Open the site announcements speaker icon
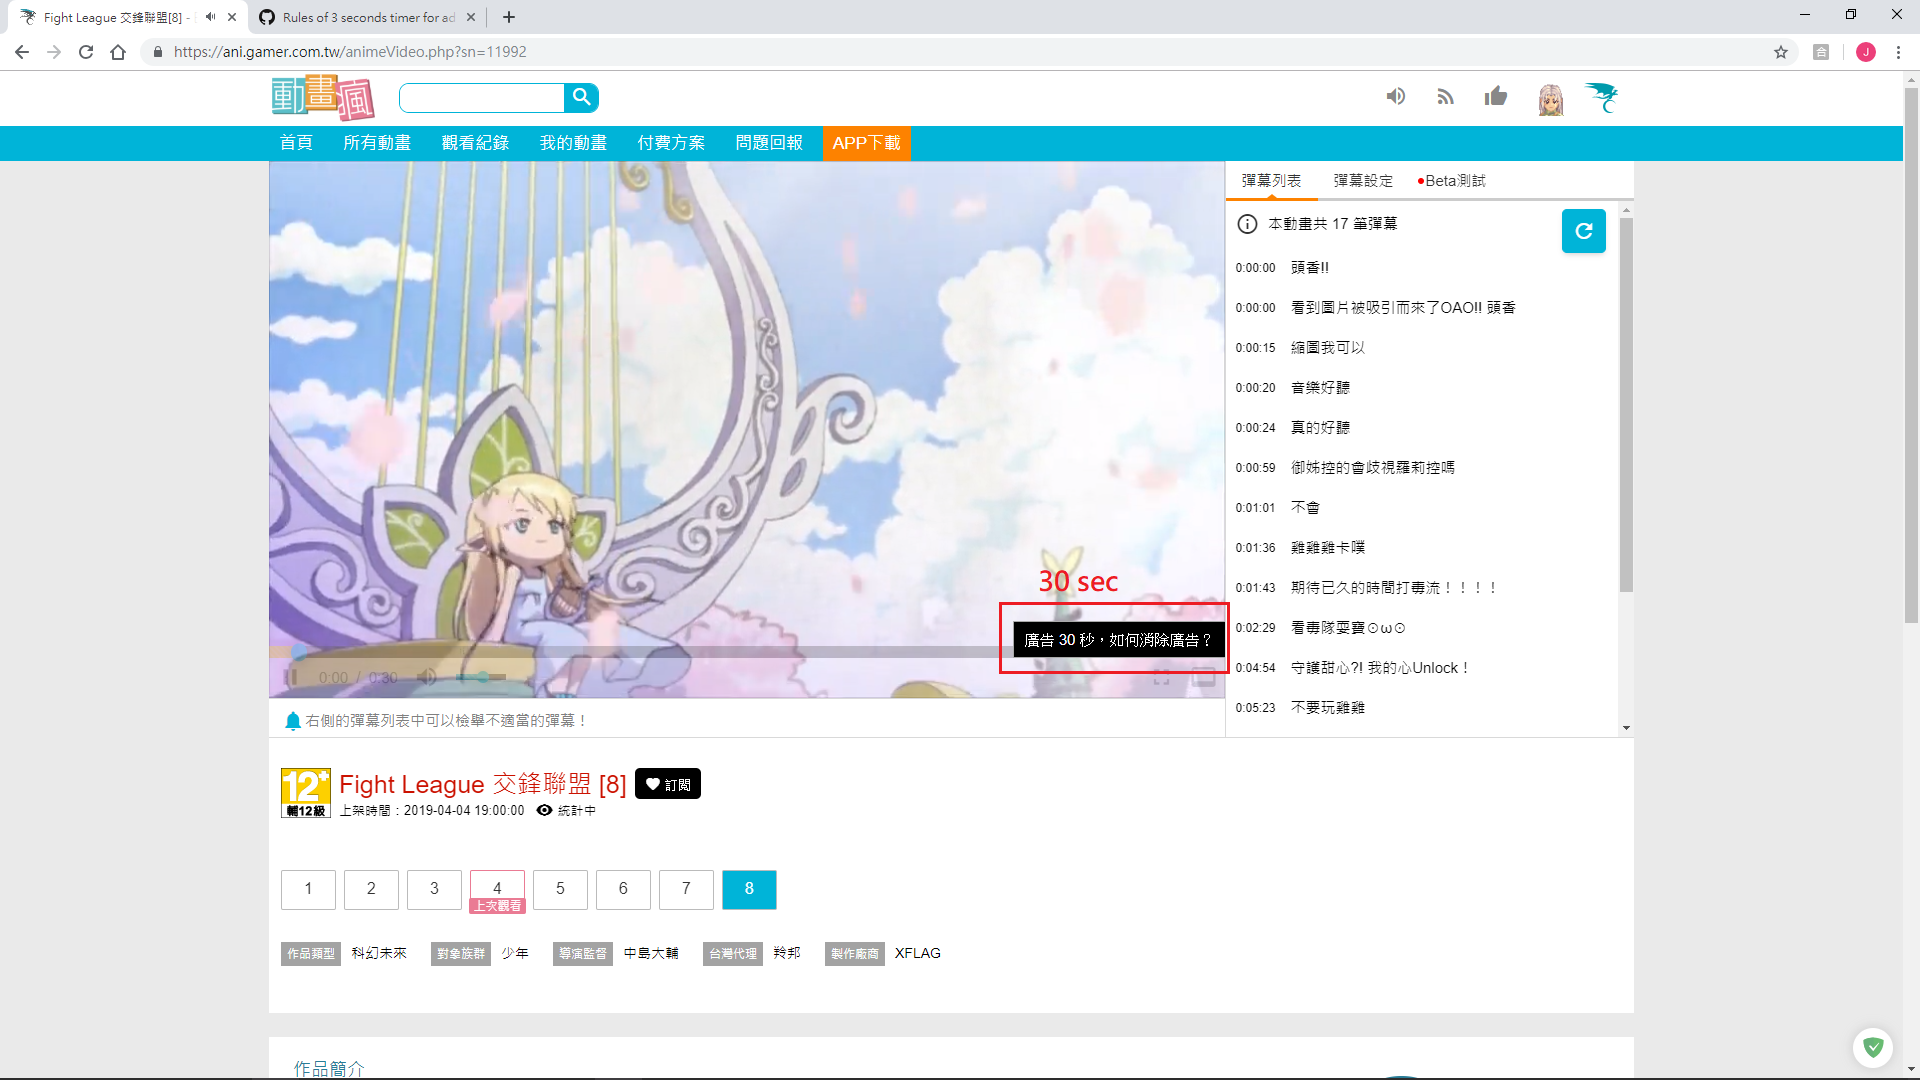Viewport: 1920px width, 1080px height. click(x=1396, y=97)
